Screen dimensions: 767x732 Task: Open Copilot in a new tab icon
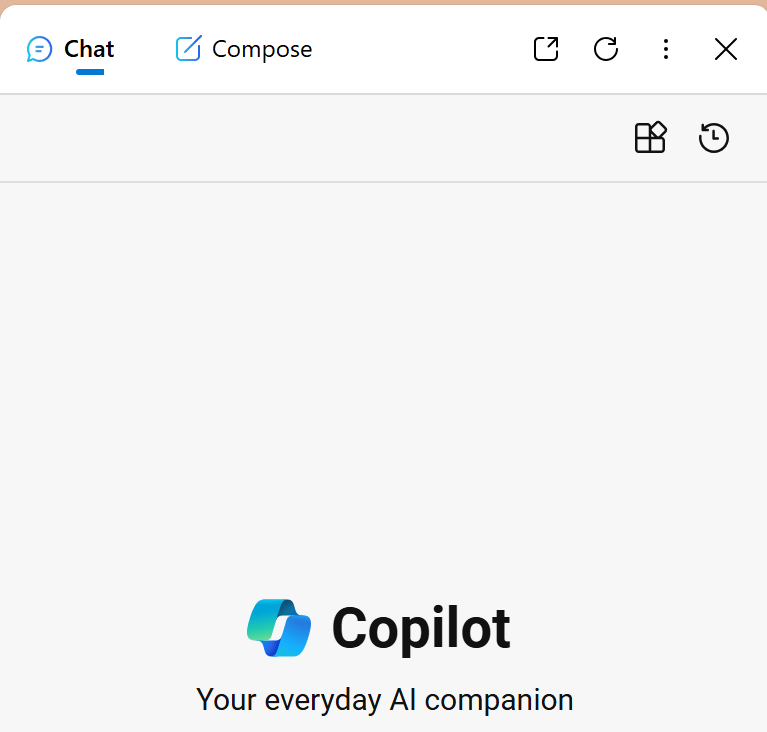coord(546,49)
